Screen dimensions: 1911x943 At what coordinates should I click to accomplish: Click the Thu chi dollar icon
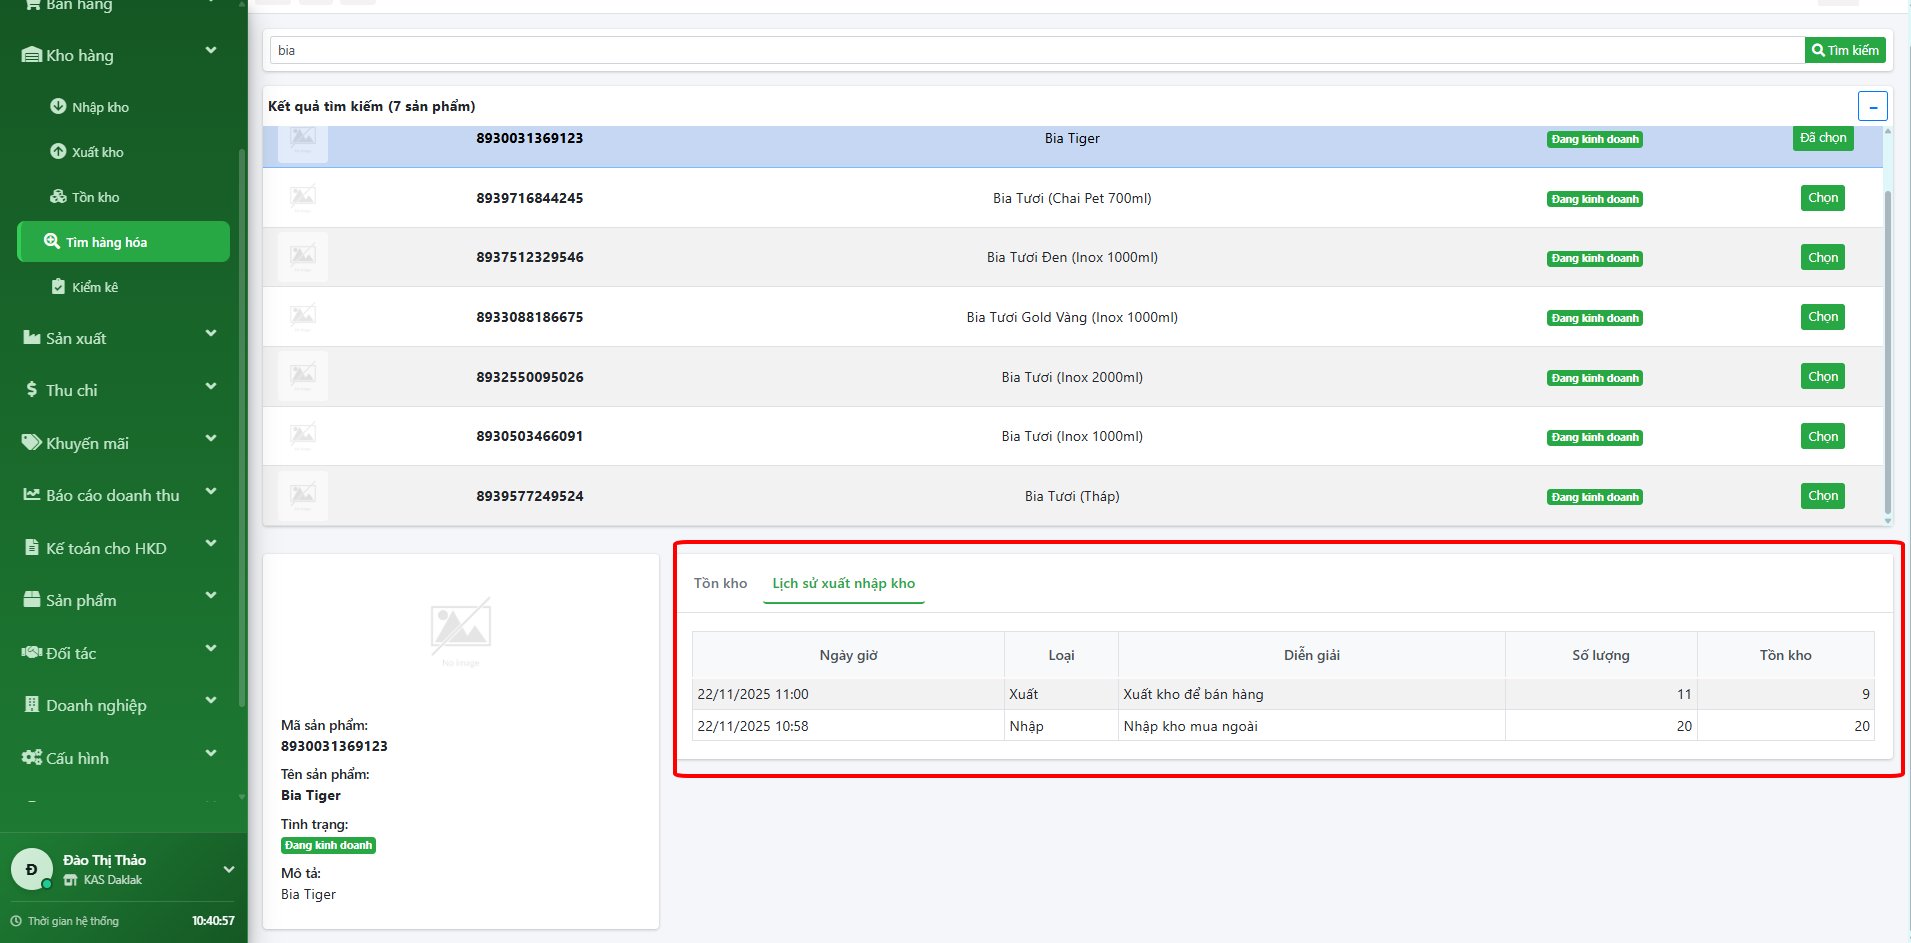pyautogui.click(x=32, y=390)
